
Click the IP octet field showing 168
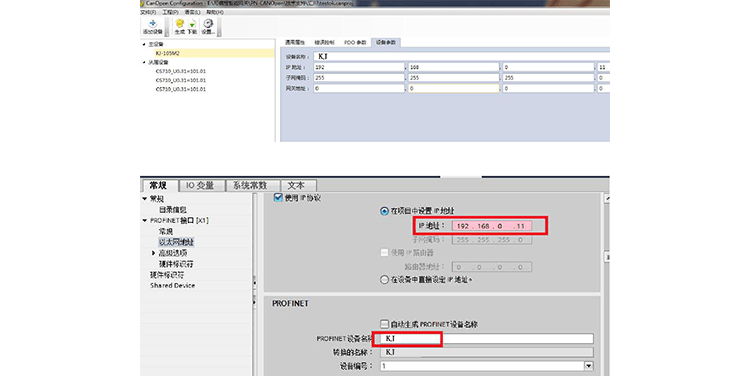coord(453,67)
